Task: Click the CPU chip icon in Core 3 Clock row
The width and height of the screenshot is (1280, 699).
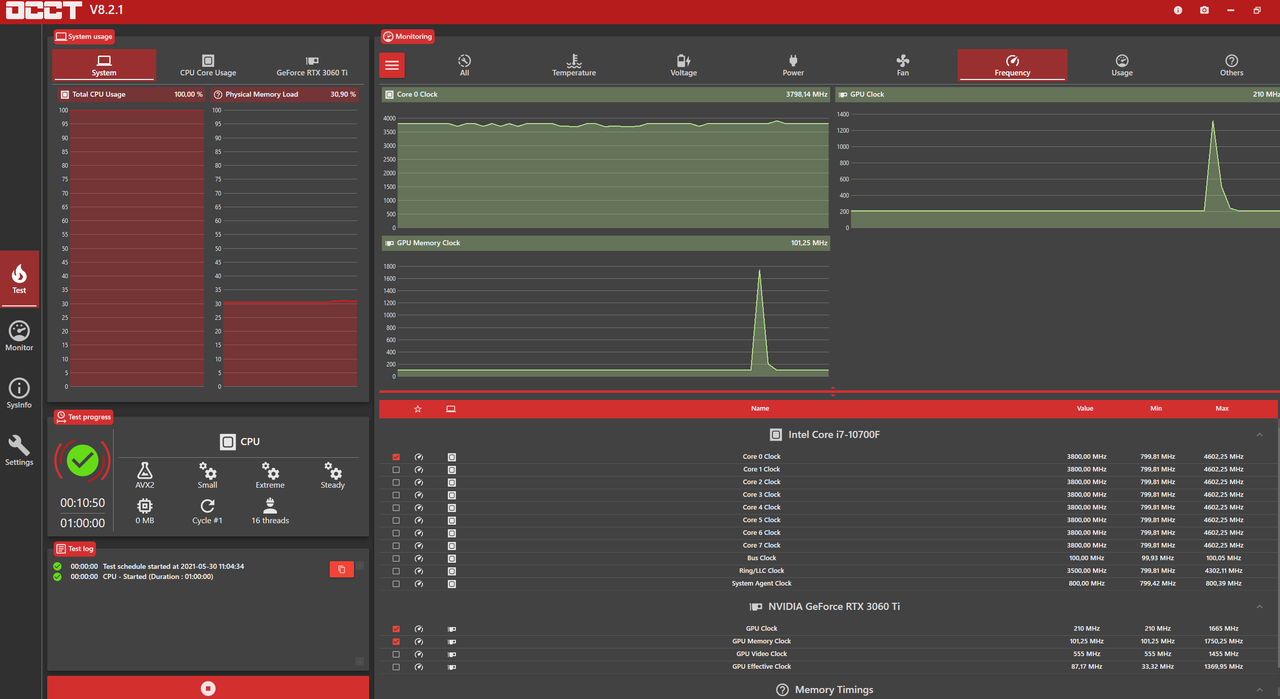Action: pyautogui.click(x=452, y=495)
